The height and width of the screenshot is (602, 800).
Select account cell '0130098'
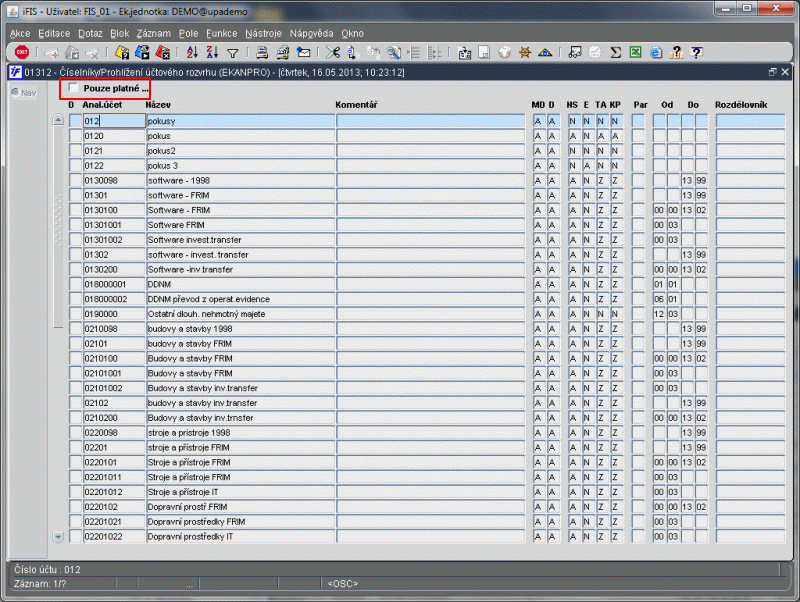pyautogui.click(x=114, y=181)
